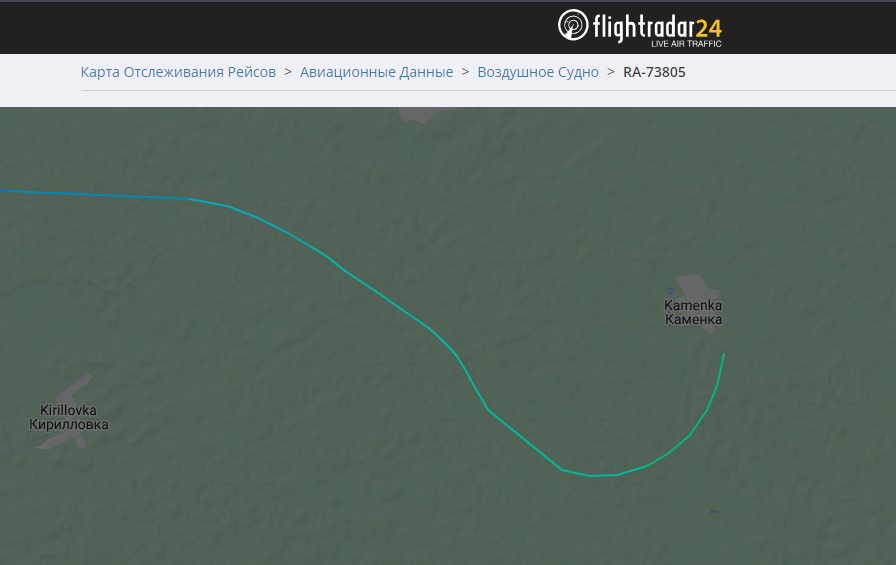Click the LIVE AIR TRAFFIC tagline
Image resolution: width=896 pixels, height=565 pixels.
[x=686, y=44]
